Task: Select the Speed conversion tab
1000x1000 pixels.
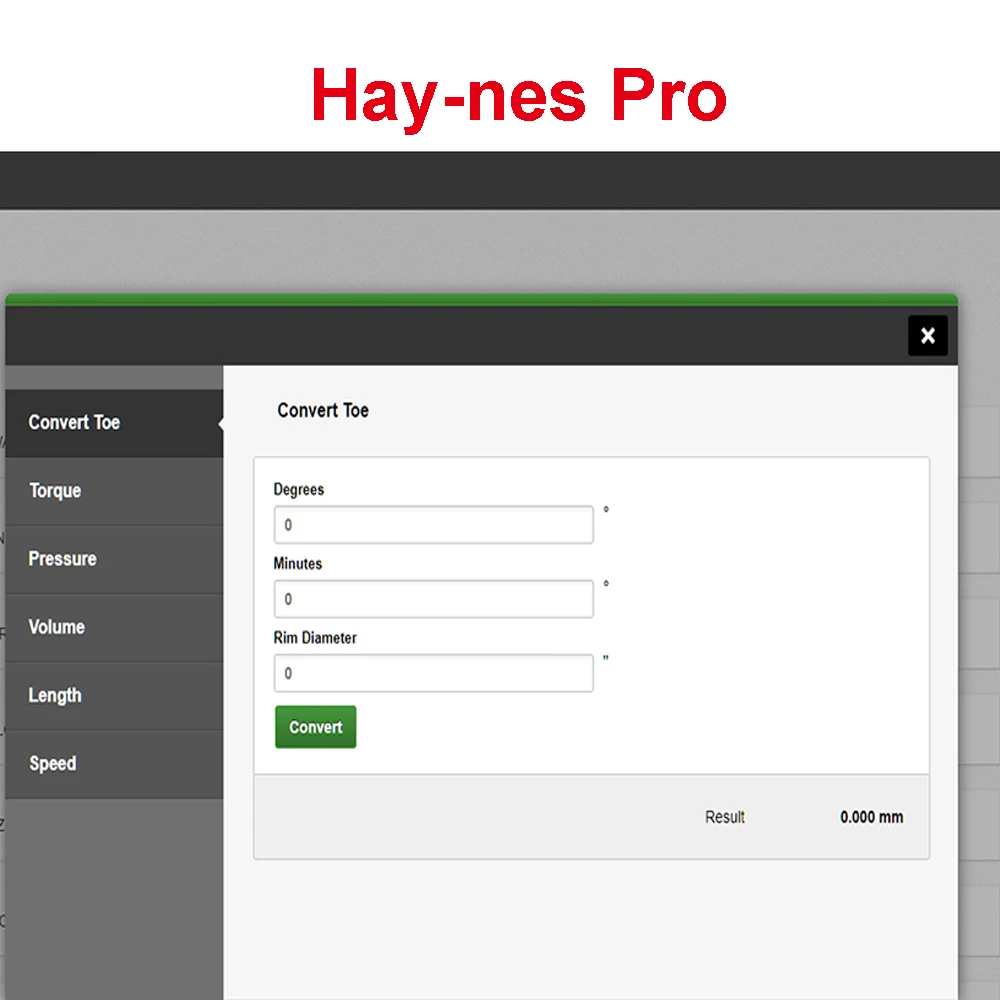Action: 114,764
